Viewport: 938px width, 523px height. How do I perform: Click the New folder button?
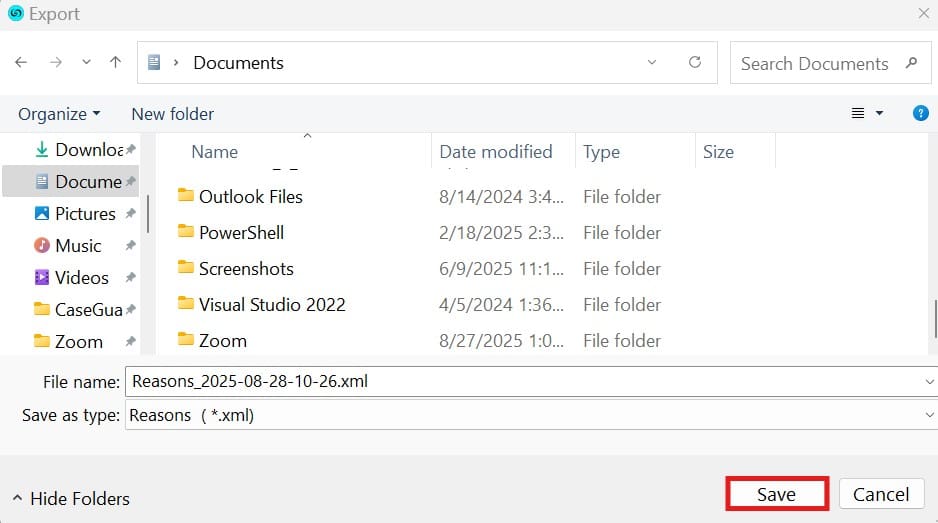tap(172, 114)
